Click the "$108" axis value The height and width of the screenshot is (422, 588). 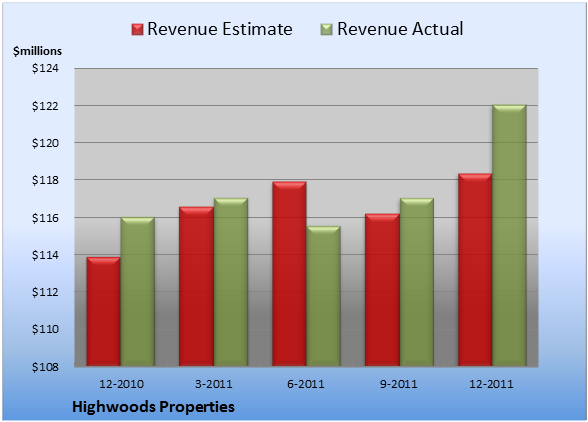pos(45,367)
